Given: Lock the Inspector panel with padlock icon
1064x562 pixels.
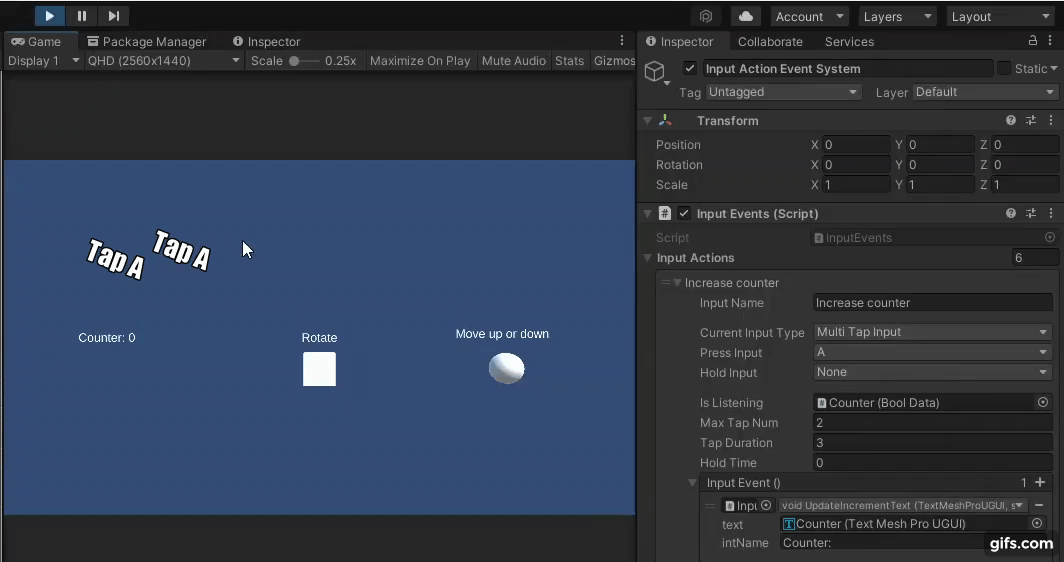Looking at the screenshot, I should click(1033, 41).
